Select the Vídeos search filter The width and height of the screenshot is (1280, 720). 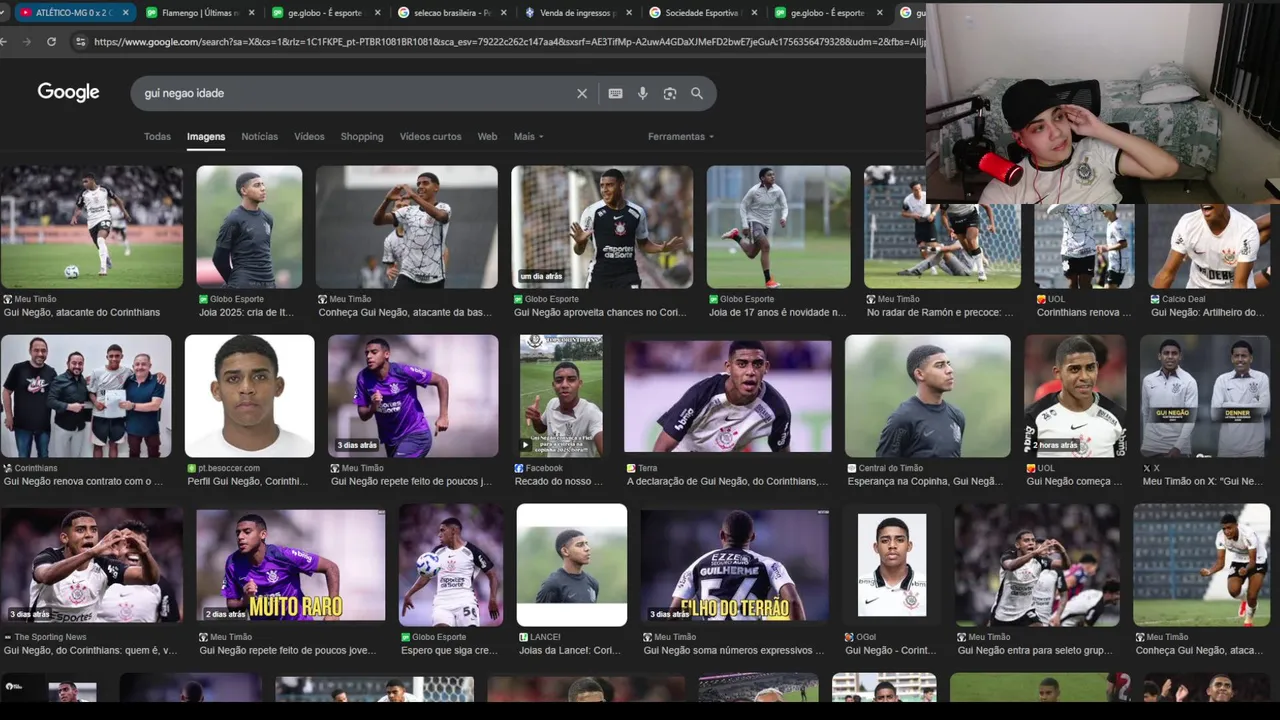[309, 137]
